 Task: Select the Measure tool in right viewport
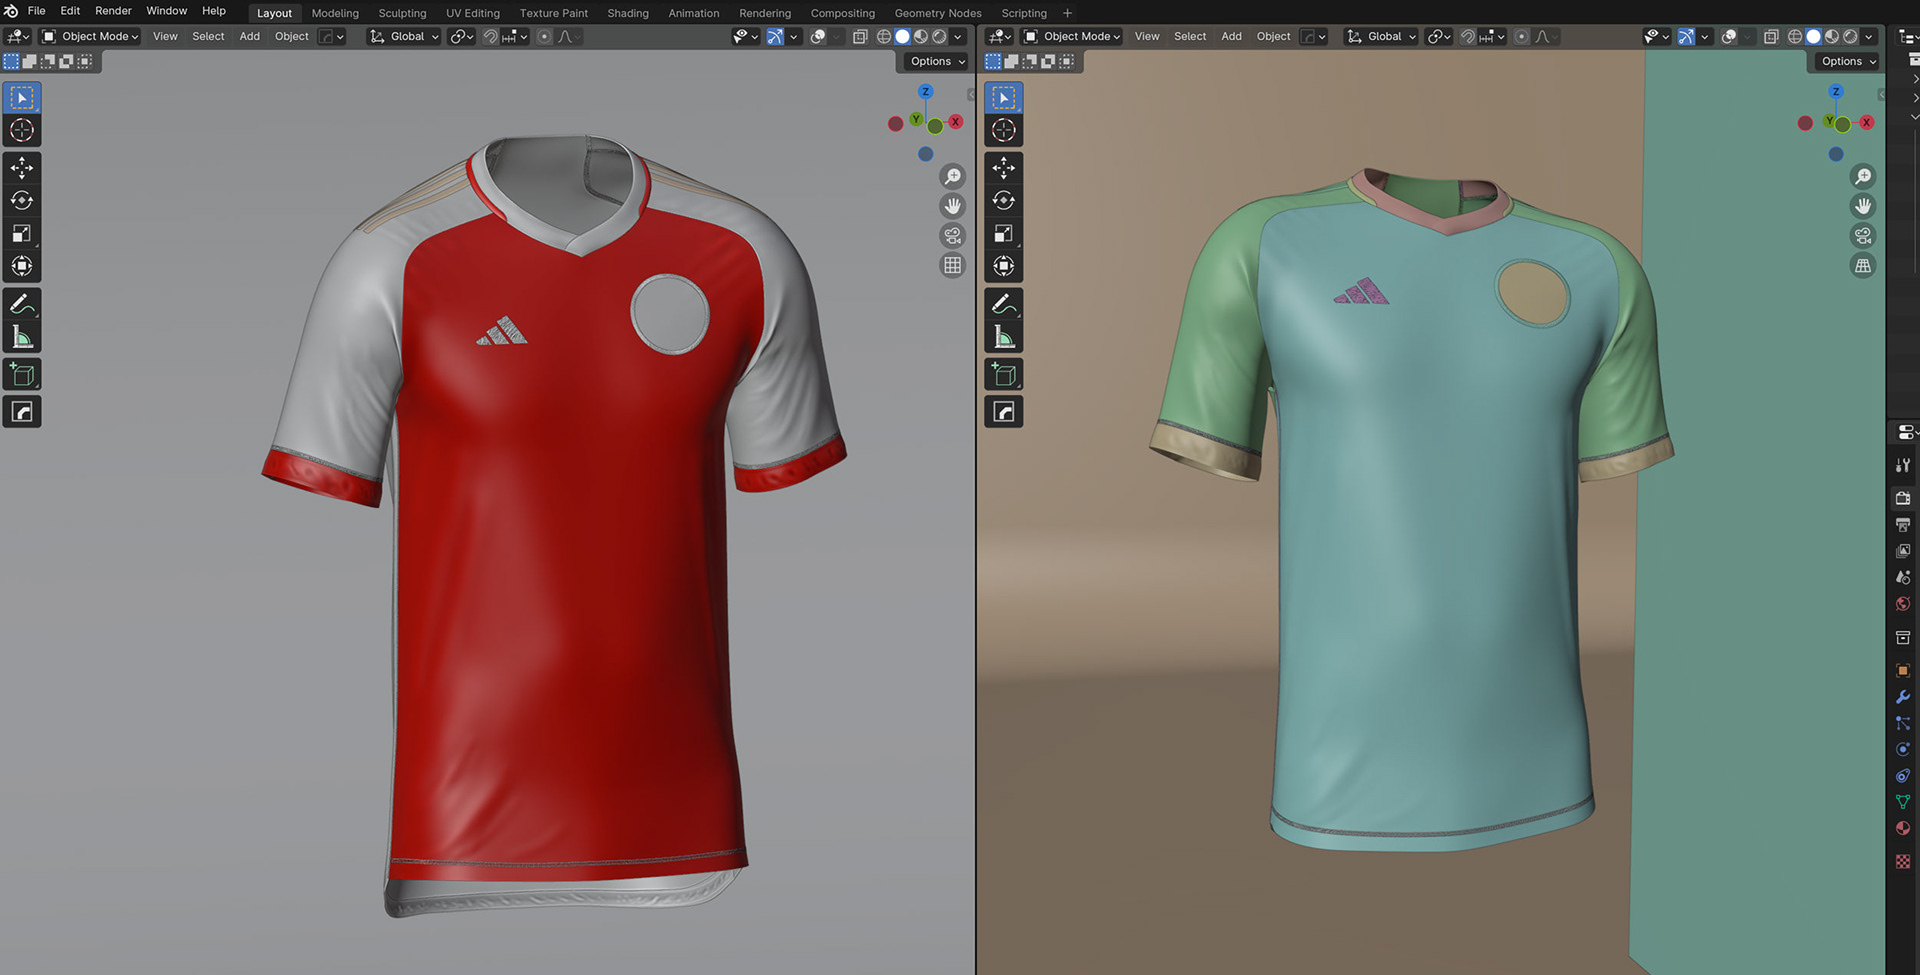coord(1004,337)
